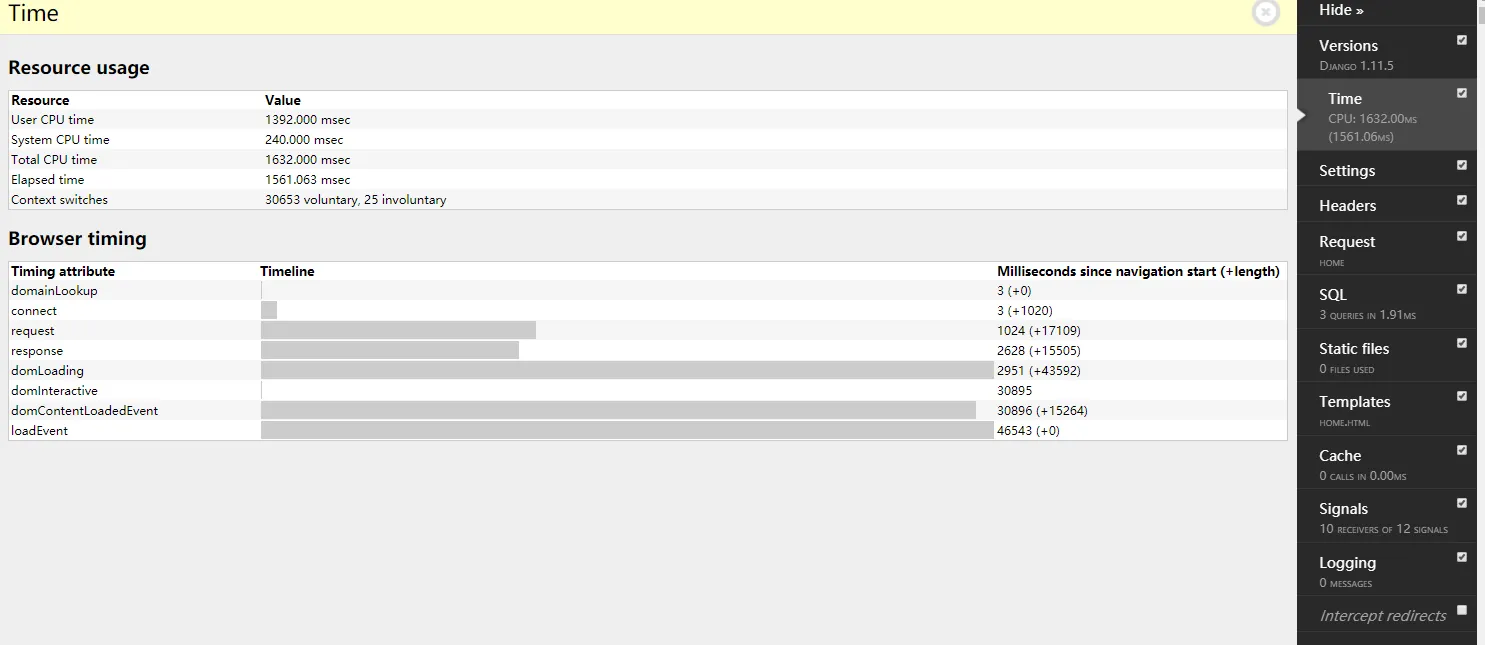Open the SQL queries panel
This screenshot has width=1485, height=645.
[1333, 295]
